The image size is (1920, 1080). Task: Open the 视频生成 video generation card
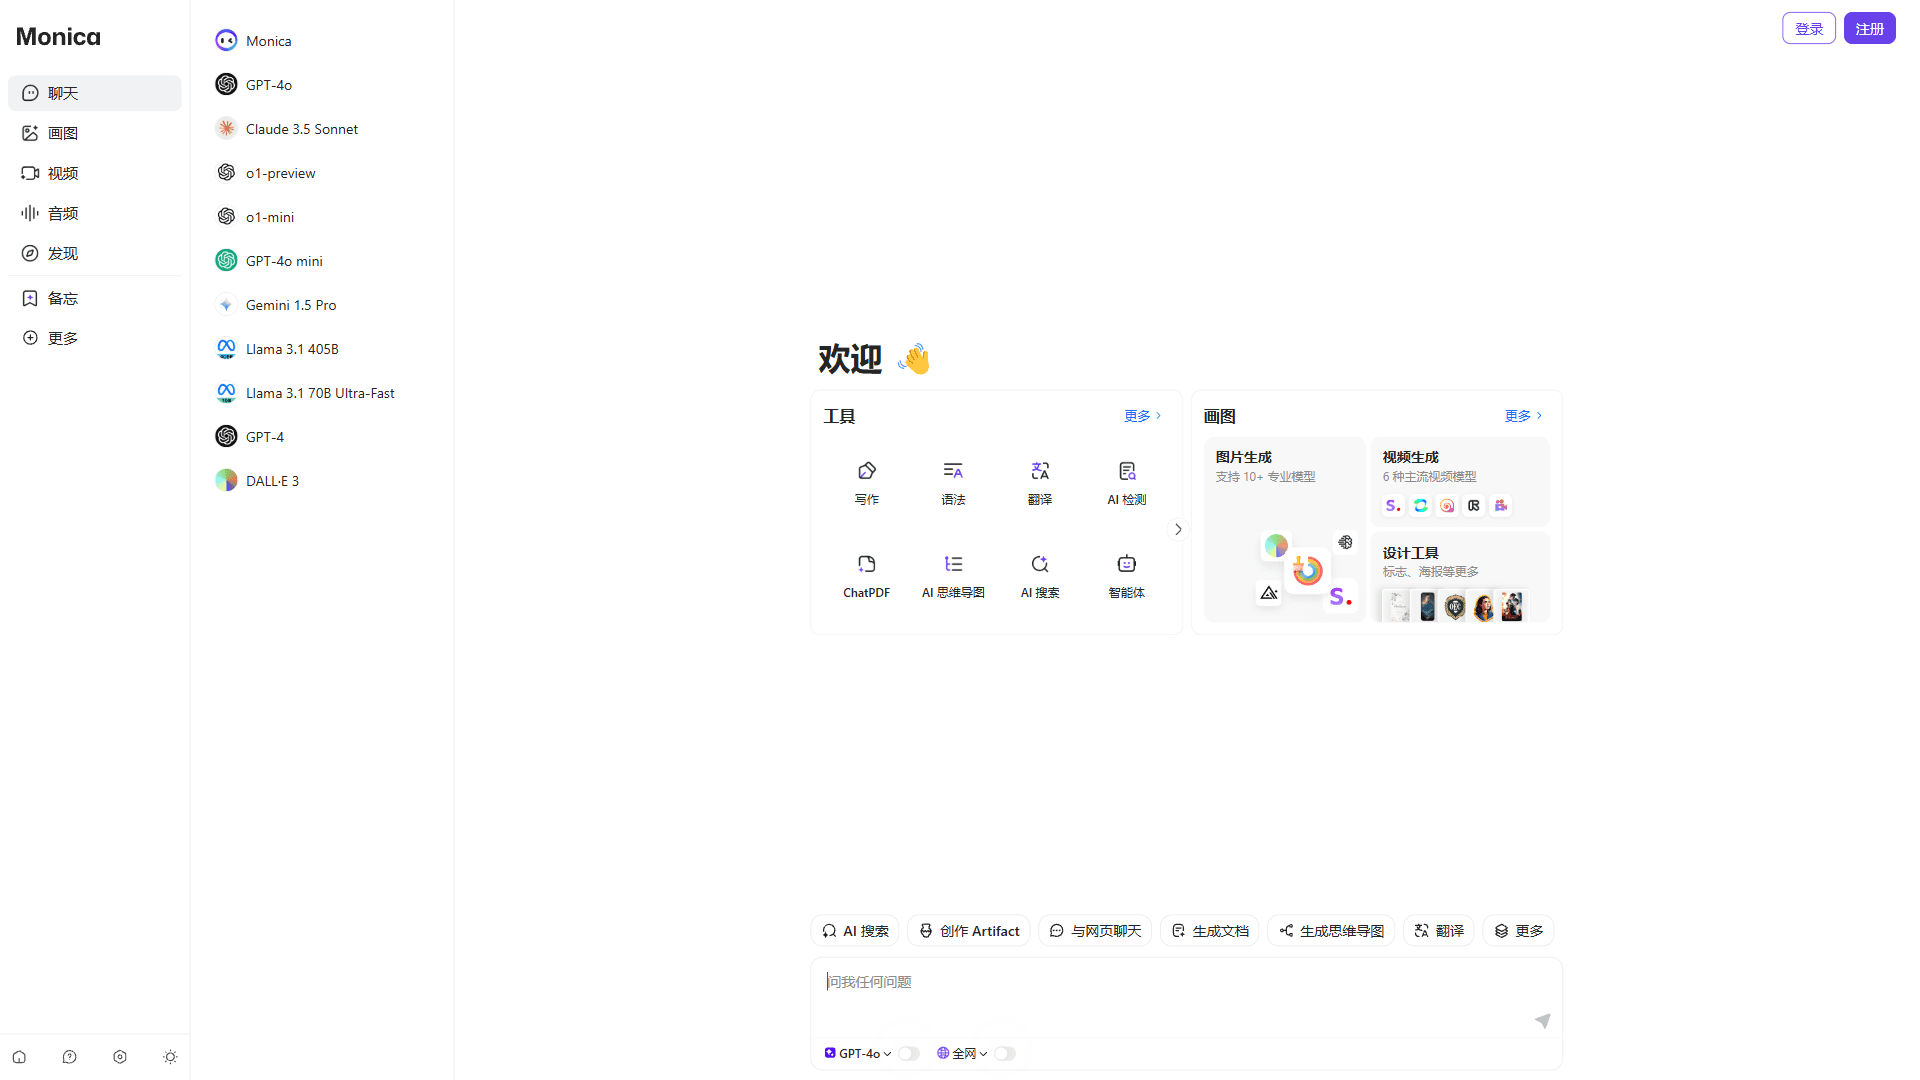(x=1460, y=482)
